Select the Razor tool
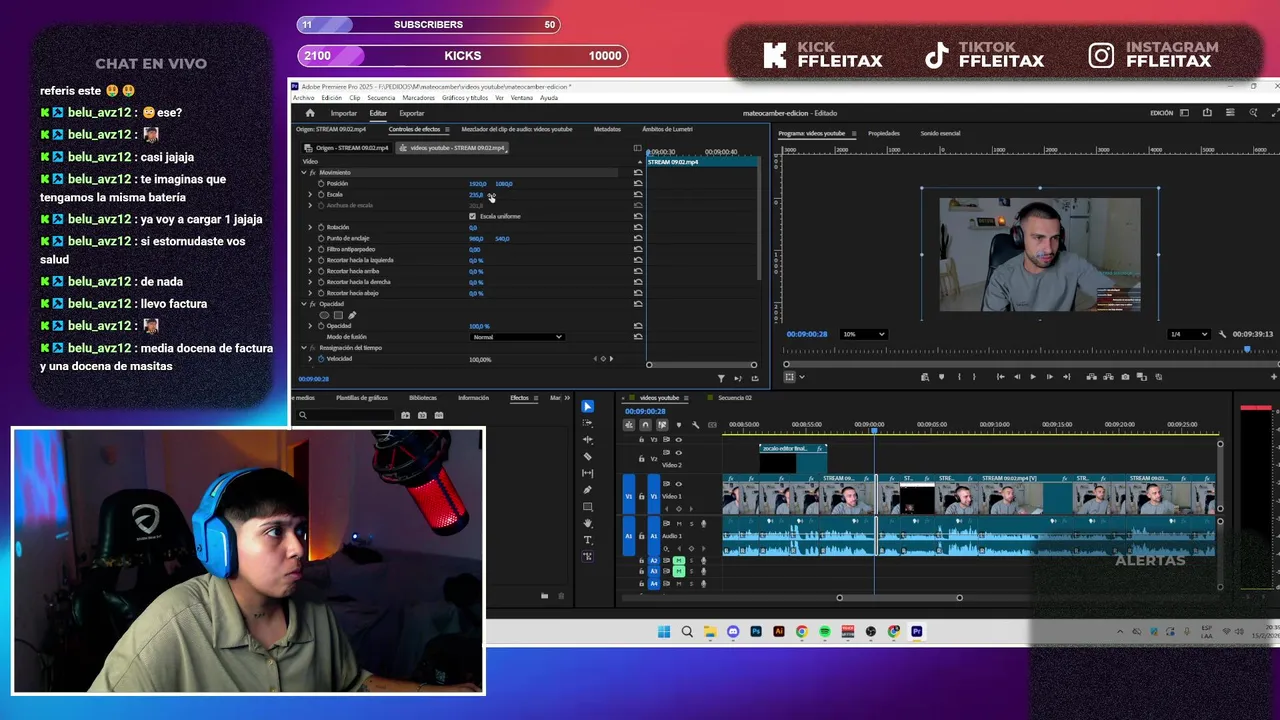 point(587,456)
